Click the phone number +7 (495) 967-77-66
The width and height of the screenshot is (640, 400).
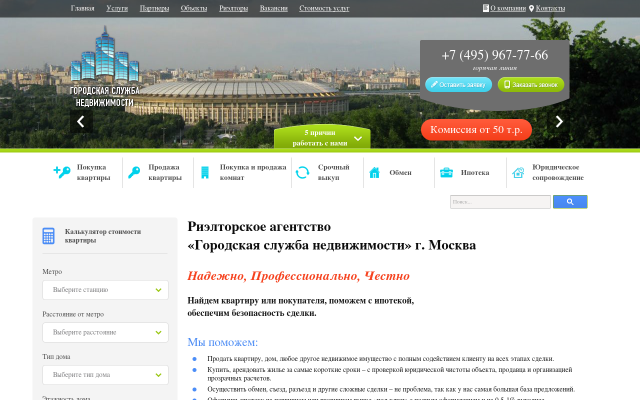495,55
